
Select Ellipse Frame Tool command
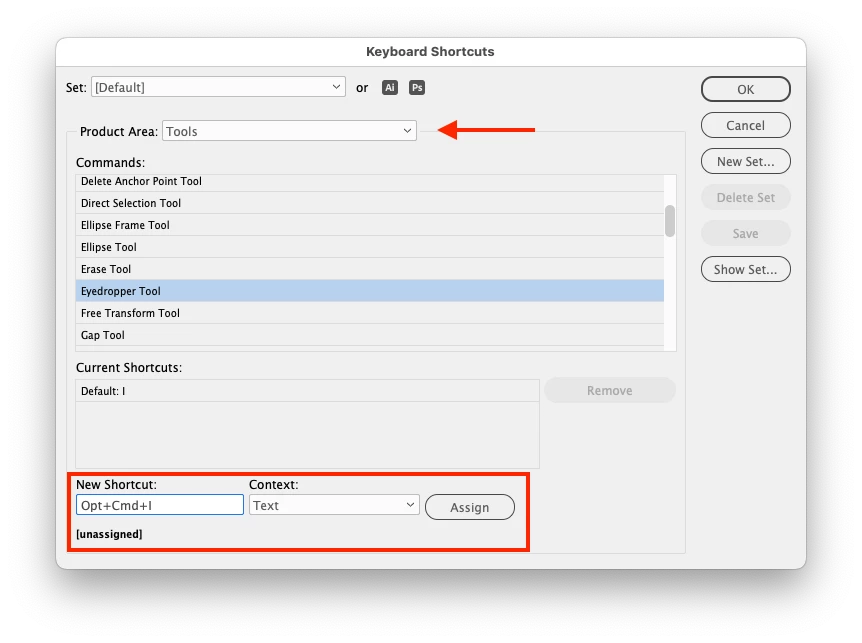pos(369,225)
